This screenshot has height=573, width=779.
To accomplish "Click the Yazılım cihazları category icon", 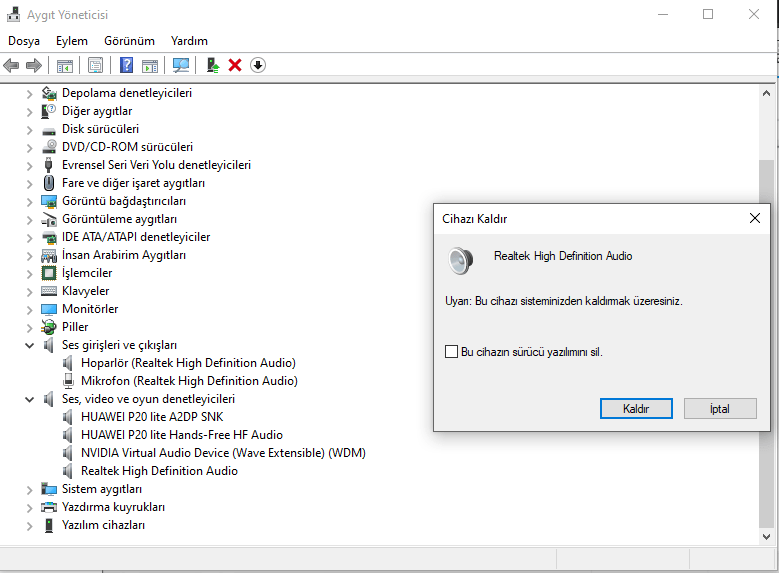I will 49,525.
